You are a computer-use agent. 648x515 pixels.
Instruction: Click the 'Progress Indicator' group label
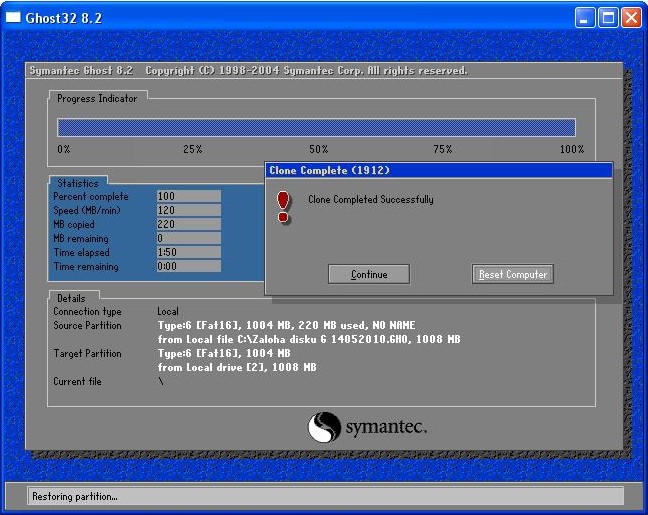pyautogui.click(x=97, y=98)
